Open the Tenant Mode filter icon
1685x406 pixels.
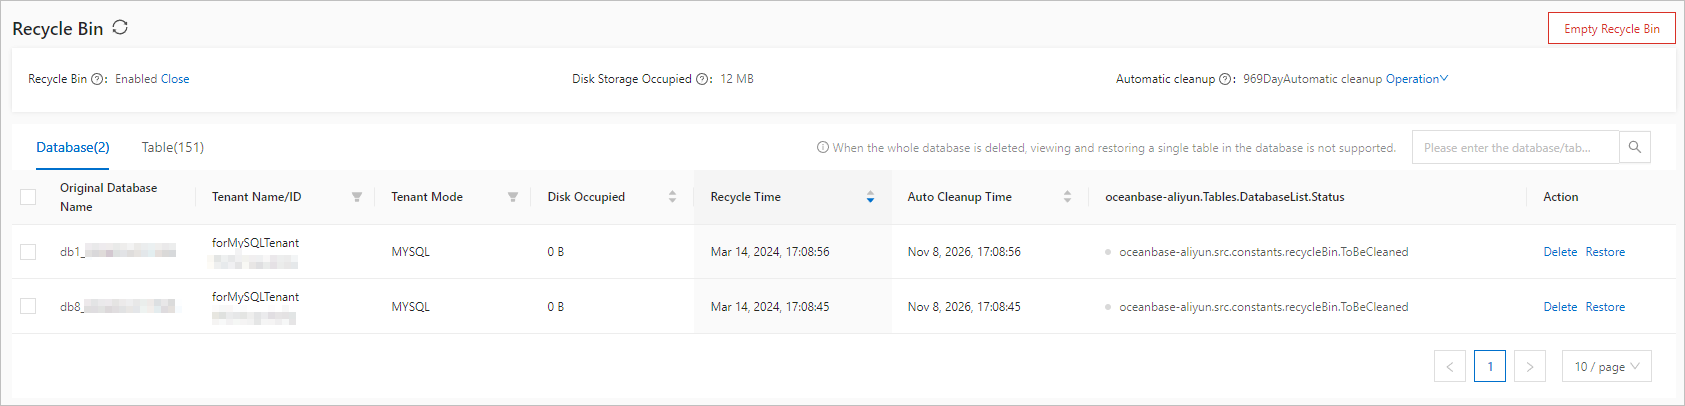coord(513,197)
